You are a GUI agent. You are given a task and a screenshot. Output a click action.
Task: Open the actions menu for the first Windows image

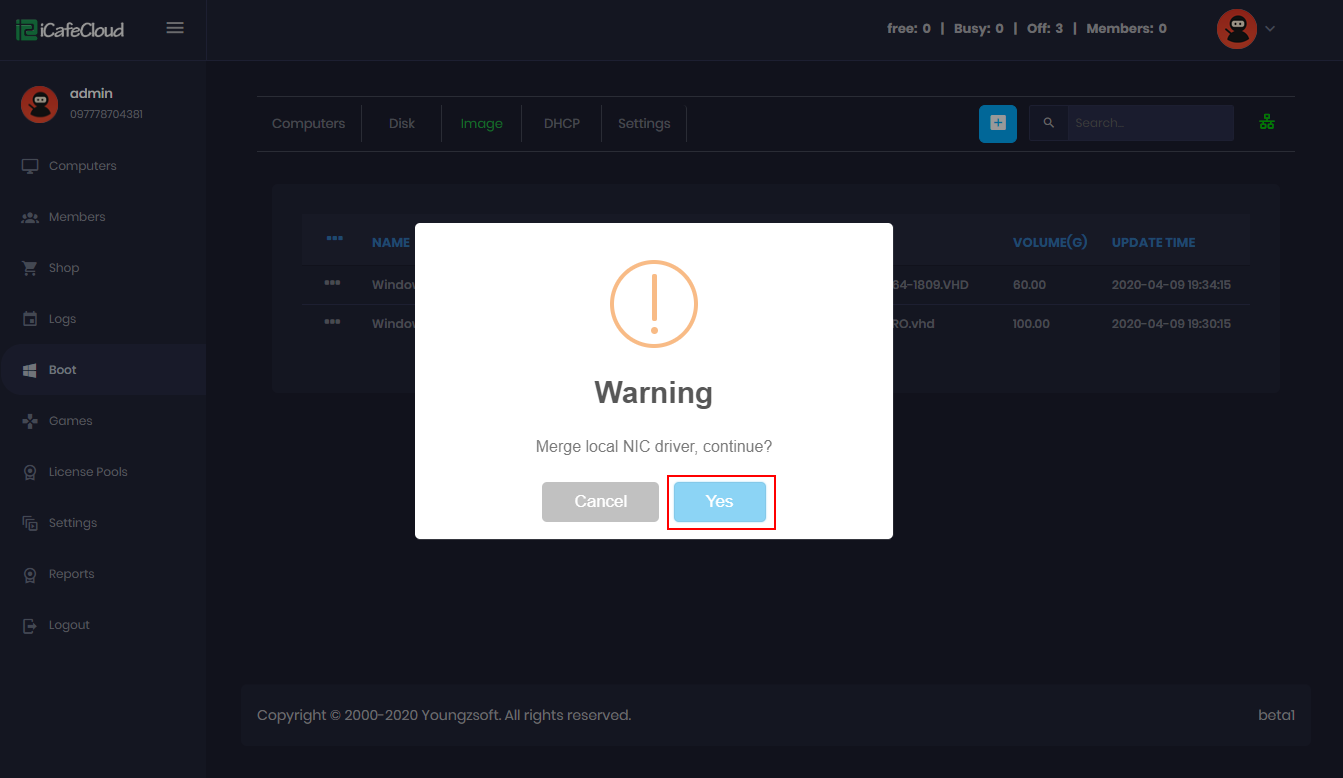pyautogui.click(x=334, y=284)
